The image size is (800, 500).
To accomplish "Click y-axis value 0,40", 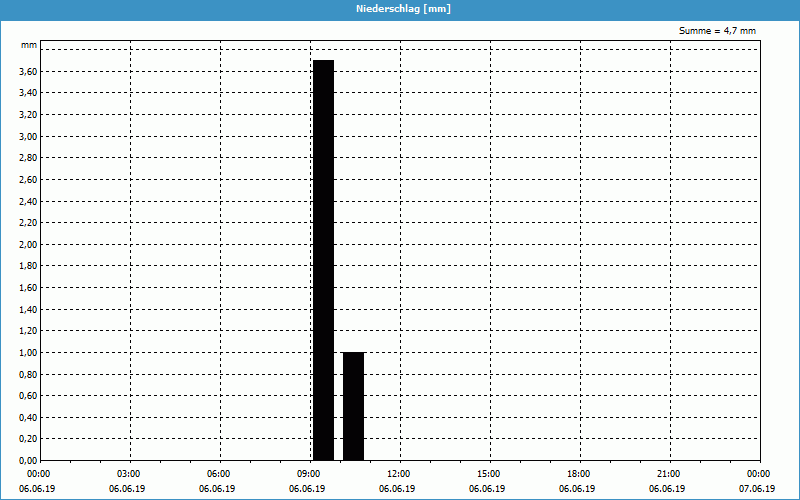I will tap(28, 418).
